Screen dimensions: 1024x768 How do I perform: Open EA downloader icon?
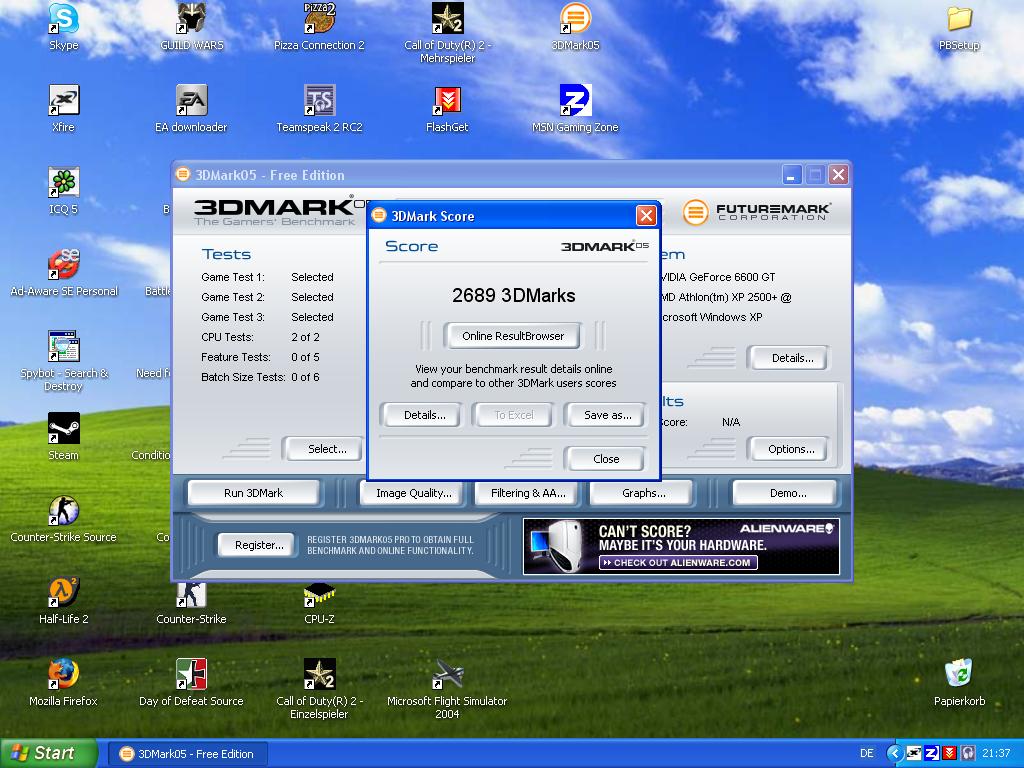[191, 101]
